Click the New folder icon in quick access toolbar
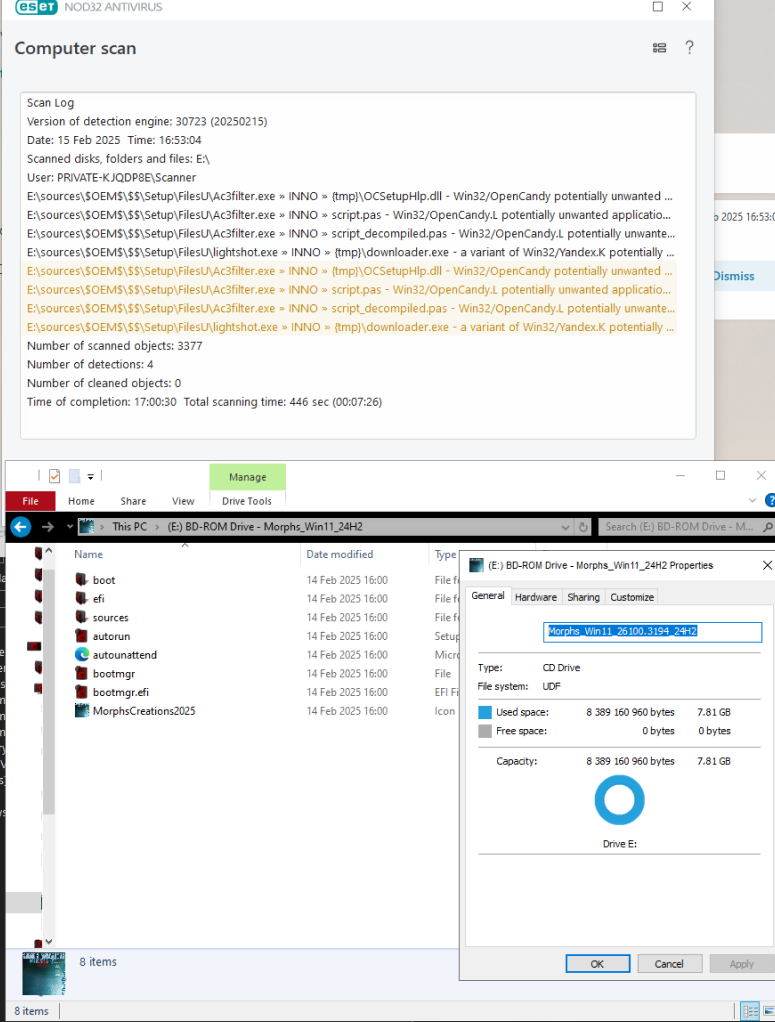 tap(74, 476)
